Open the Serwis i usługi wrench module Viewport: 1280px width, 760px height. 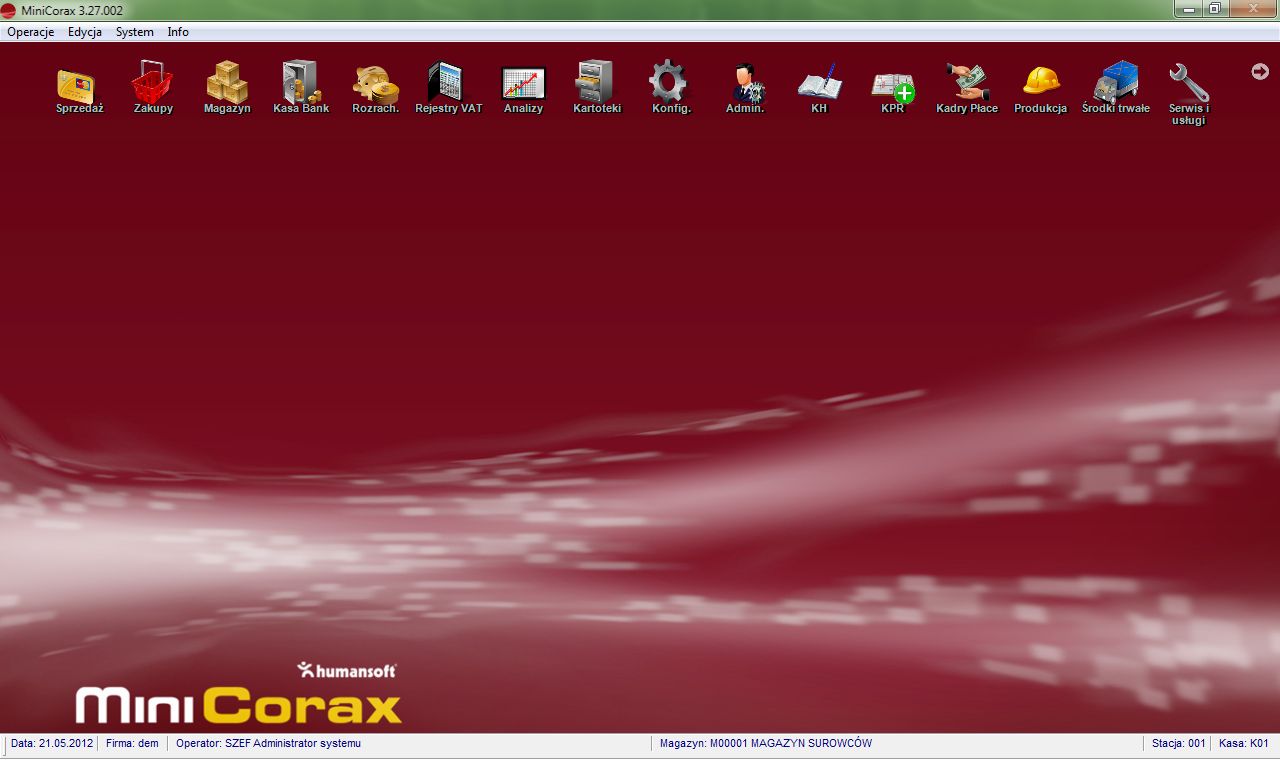(x=1189, y=93)
